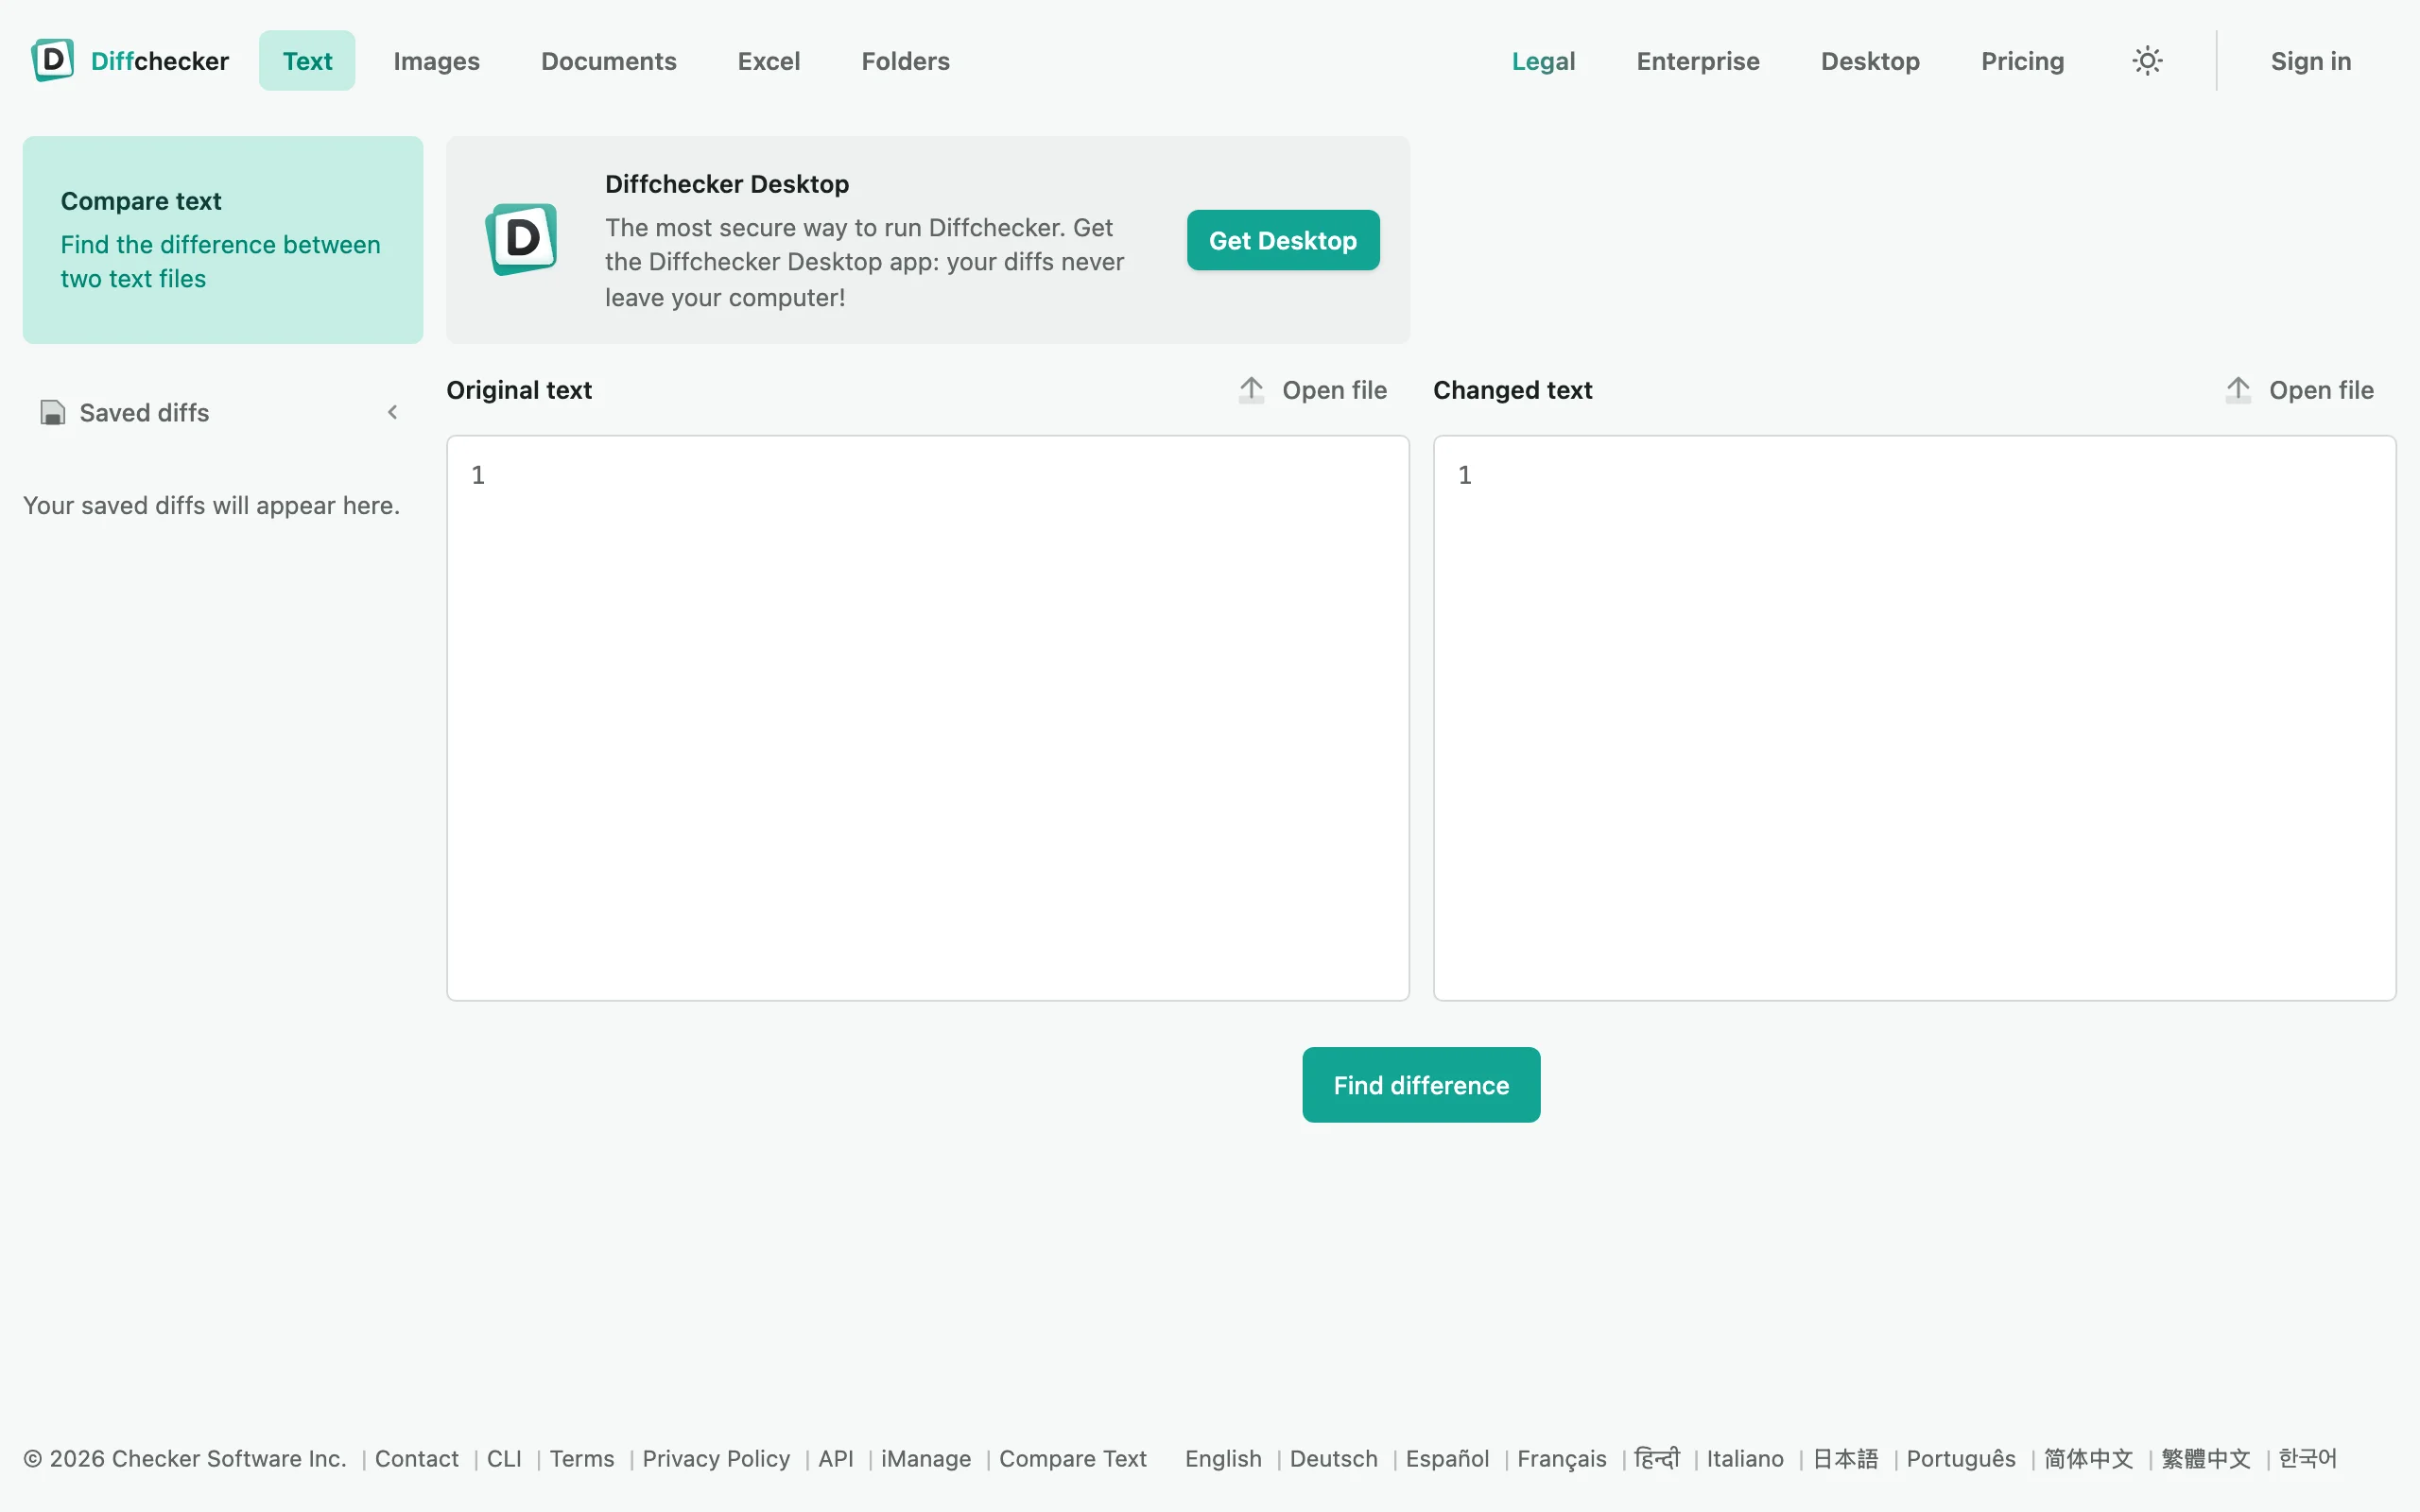Click the Compare text card in sidebar

point(223,240)
